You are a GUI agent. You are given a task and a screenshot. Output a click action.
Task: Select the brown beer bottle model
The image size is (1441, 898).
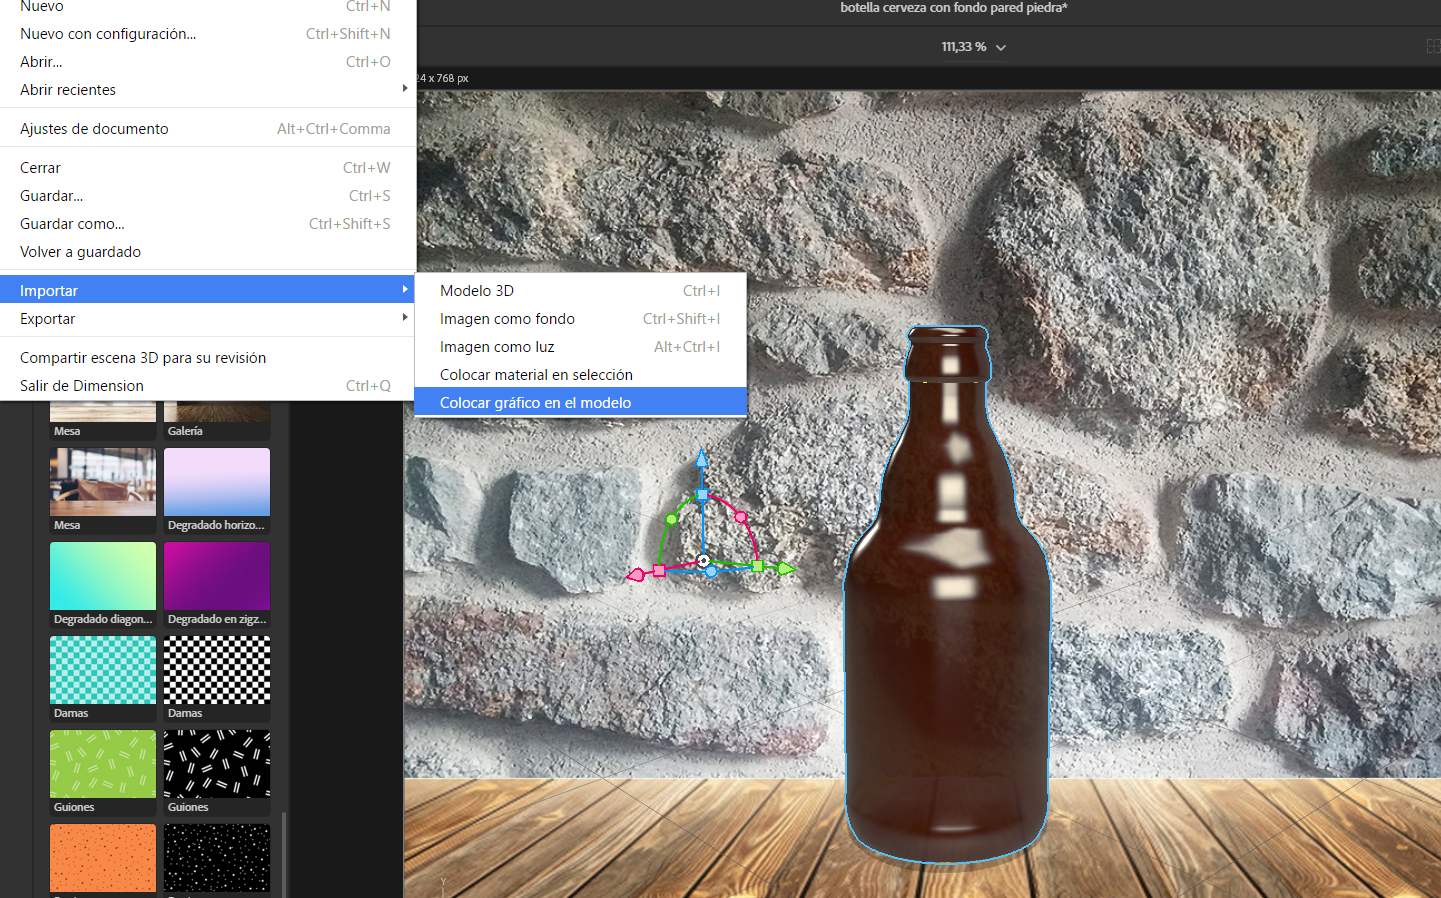point(947,640)
